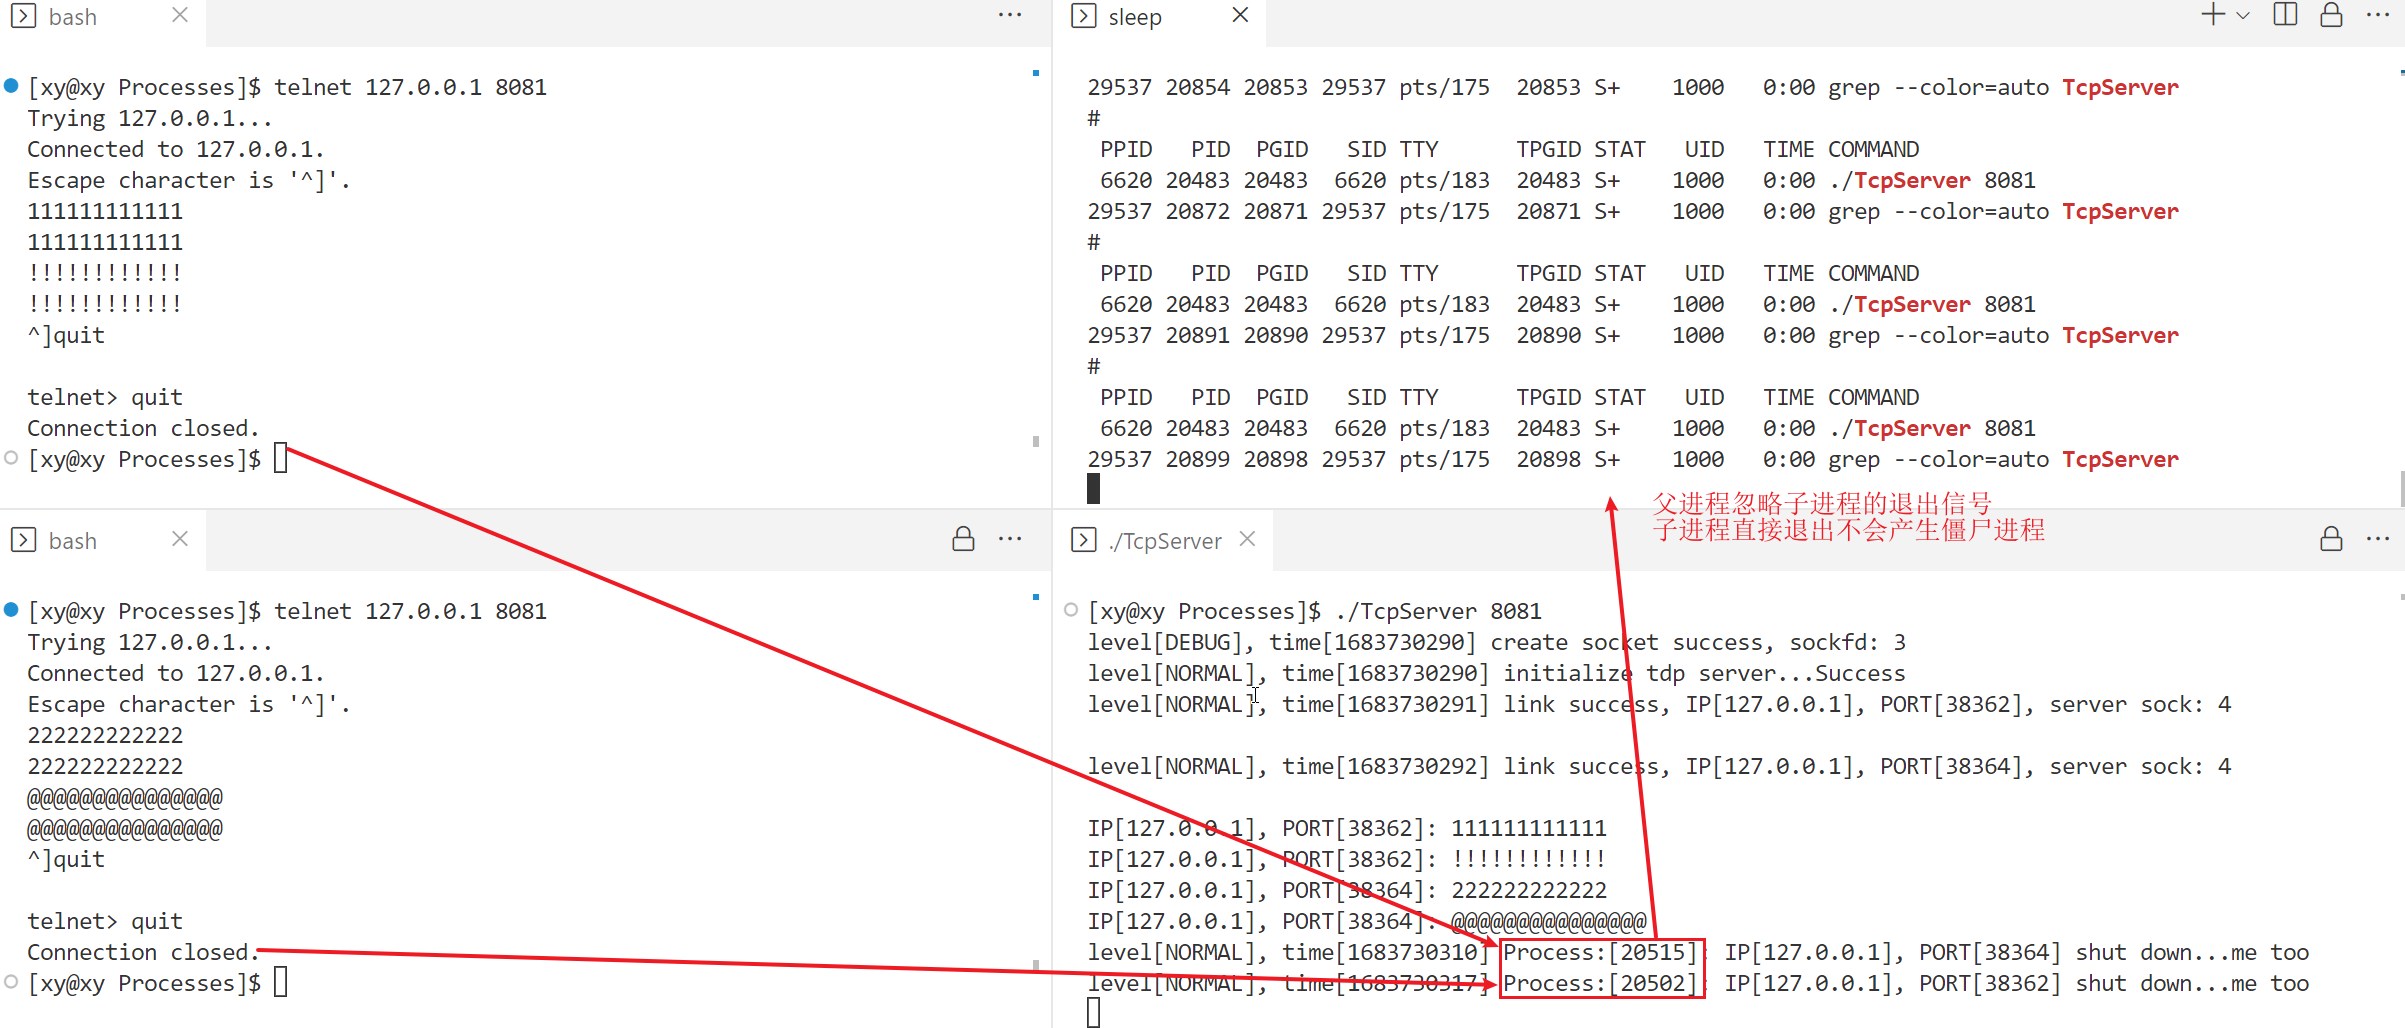Focus the empty prompt after the 222222222222 telnet session
Screen dimensions: 2405x1028
[280, 983]
